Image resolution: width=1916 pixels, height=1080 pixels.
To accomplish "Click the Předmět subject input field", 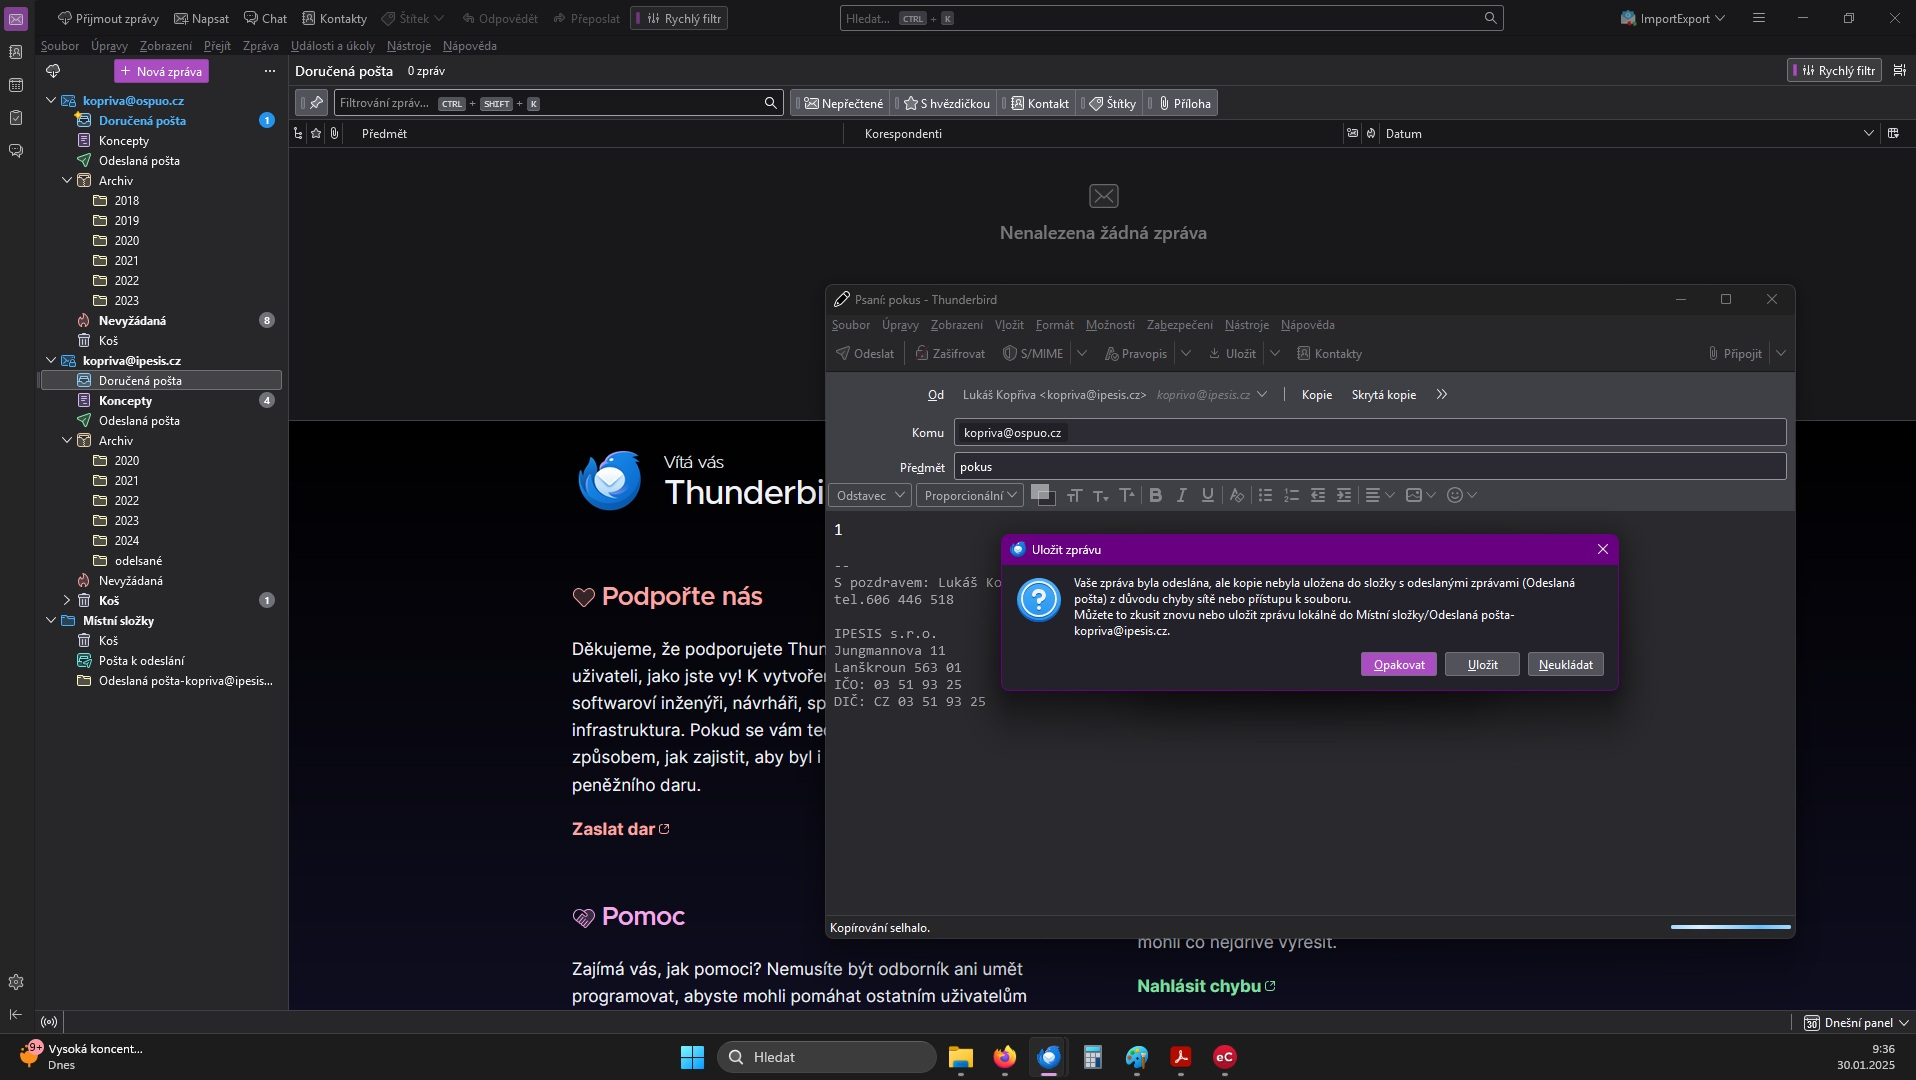I will 1369,467.
